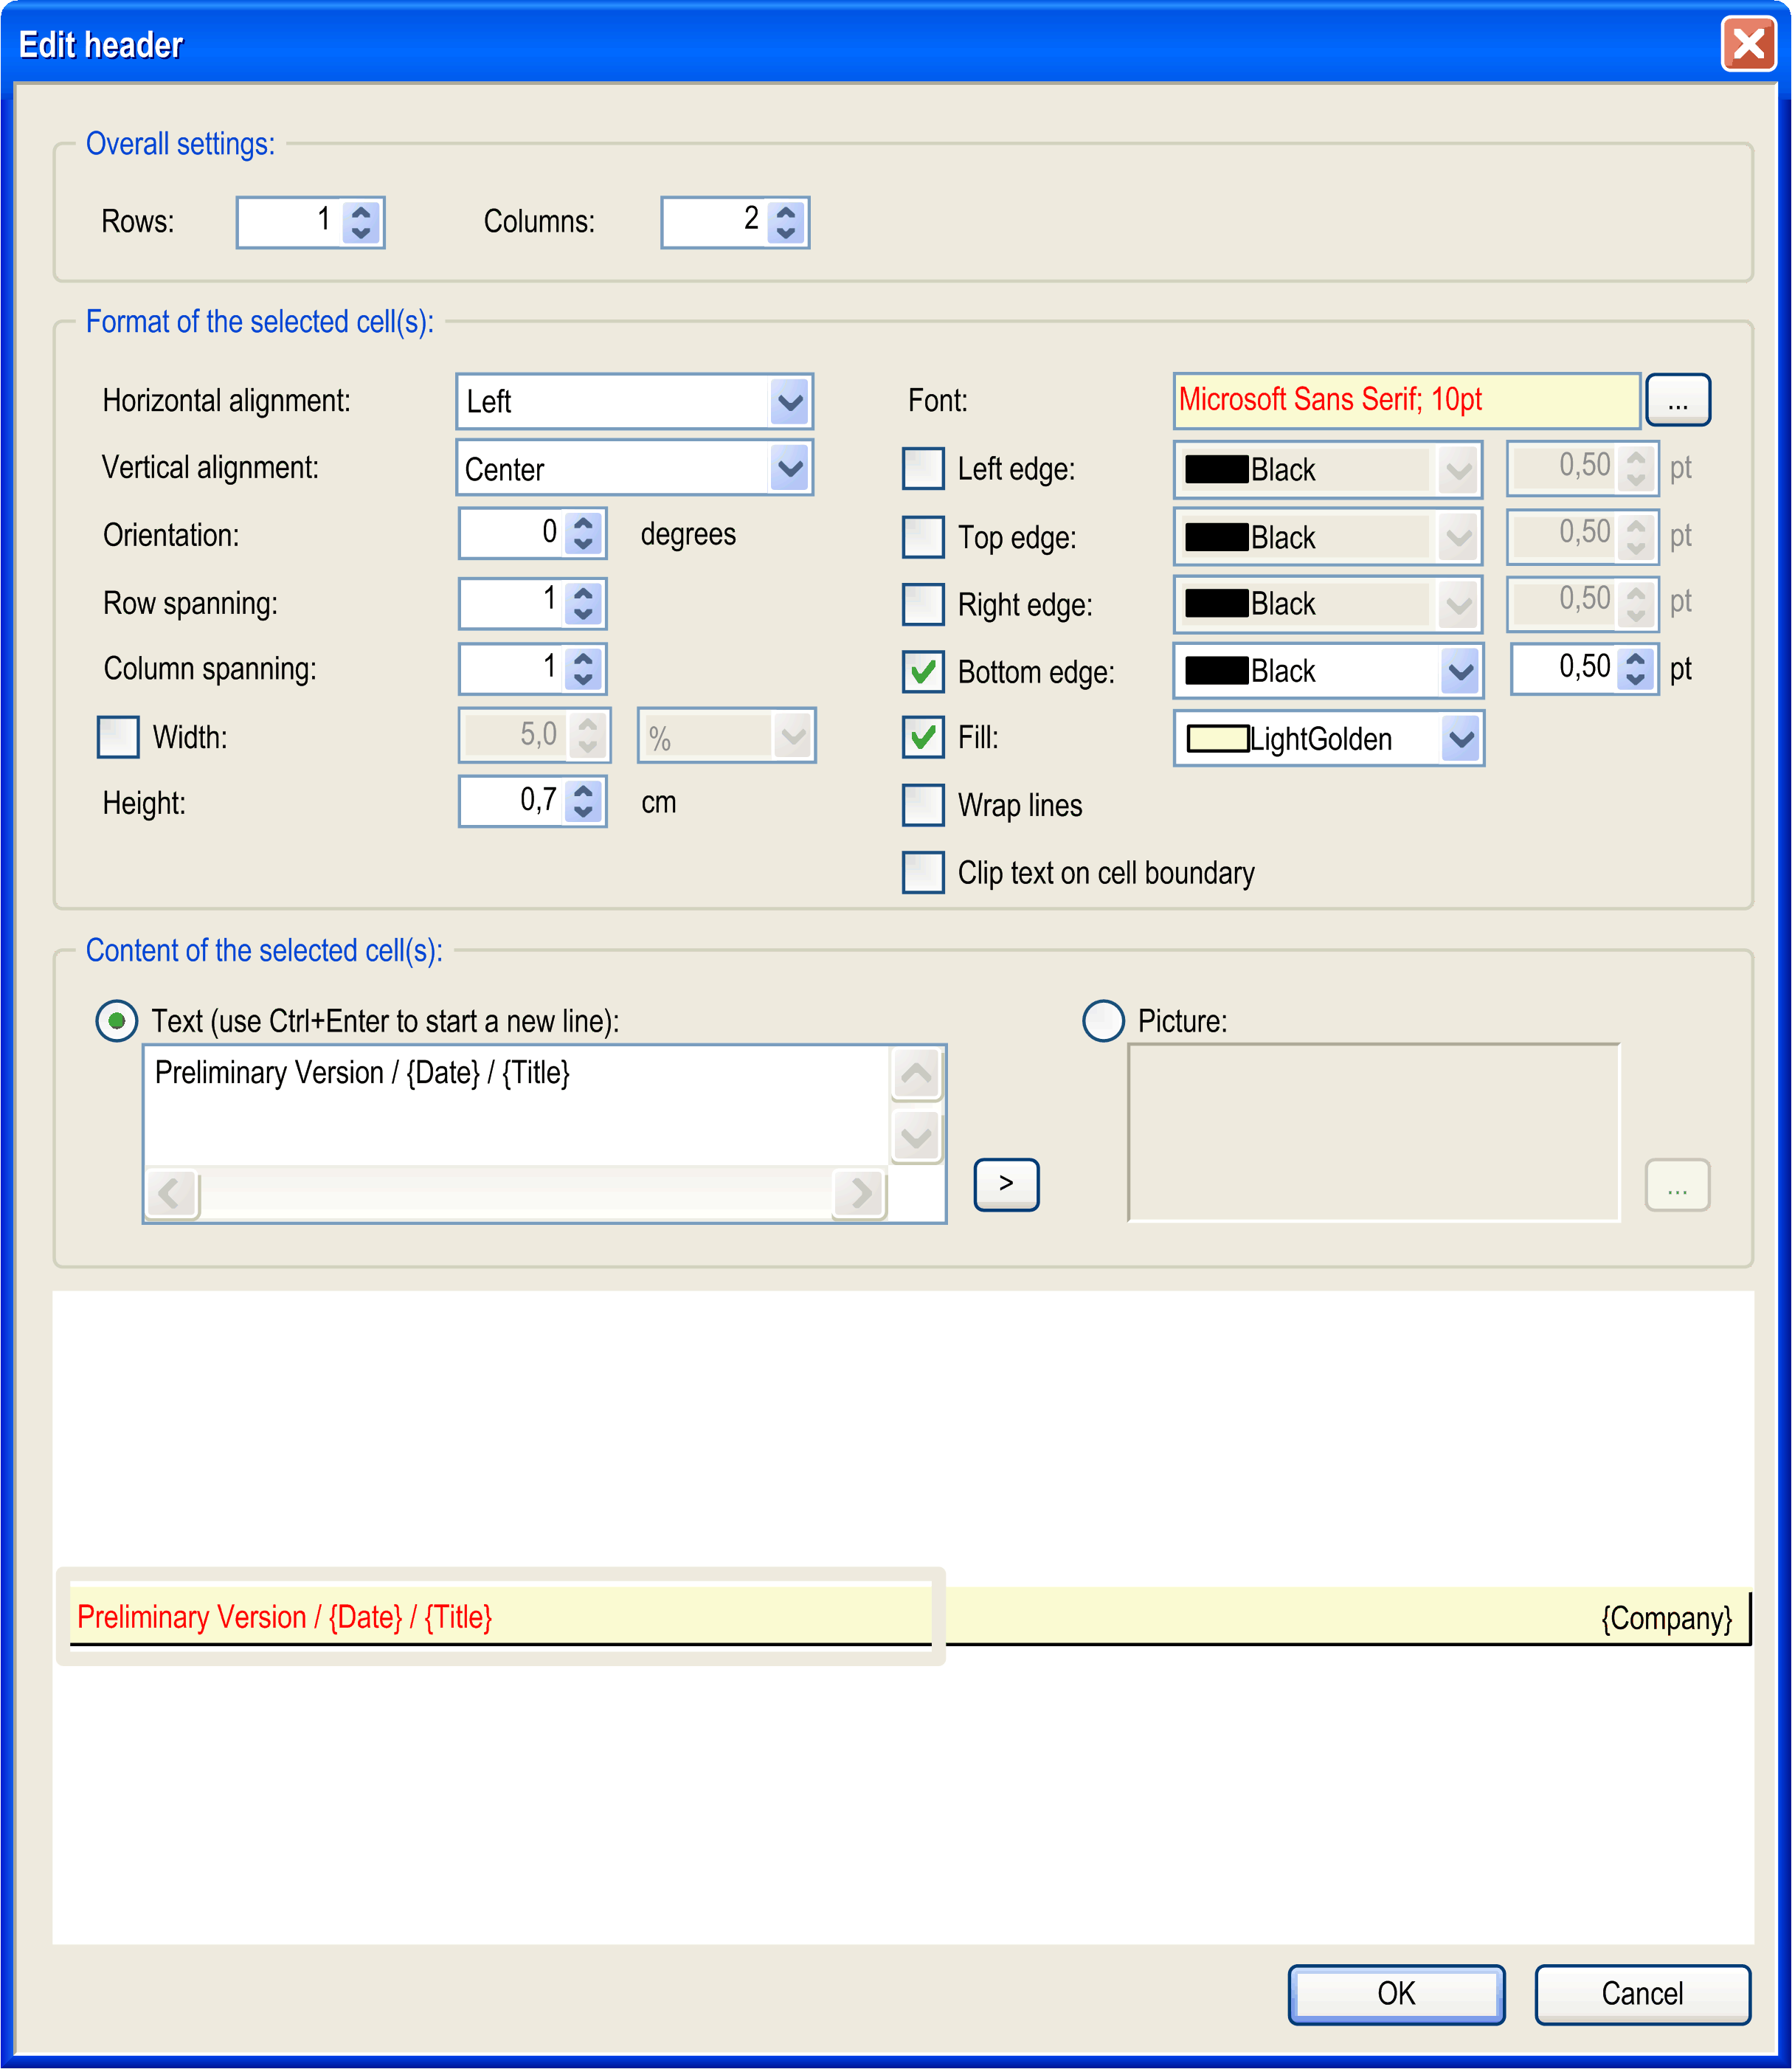Viewport: 1792px width, 2069px height.
Task: Click the Bottom edge black color swatch
Action: pyautogui.click(x=1217, y=671)
